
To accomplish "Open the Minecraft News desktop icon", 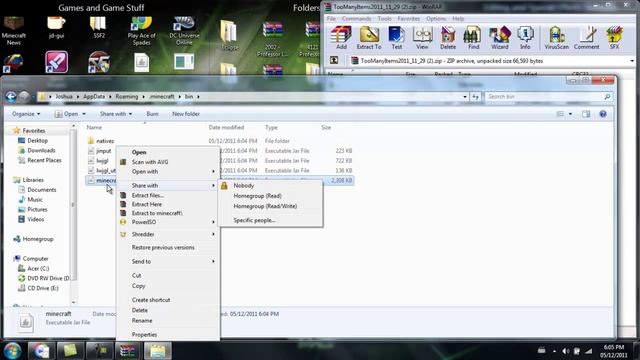I will [13, 30].
